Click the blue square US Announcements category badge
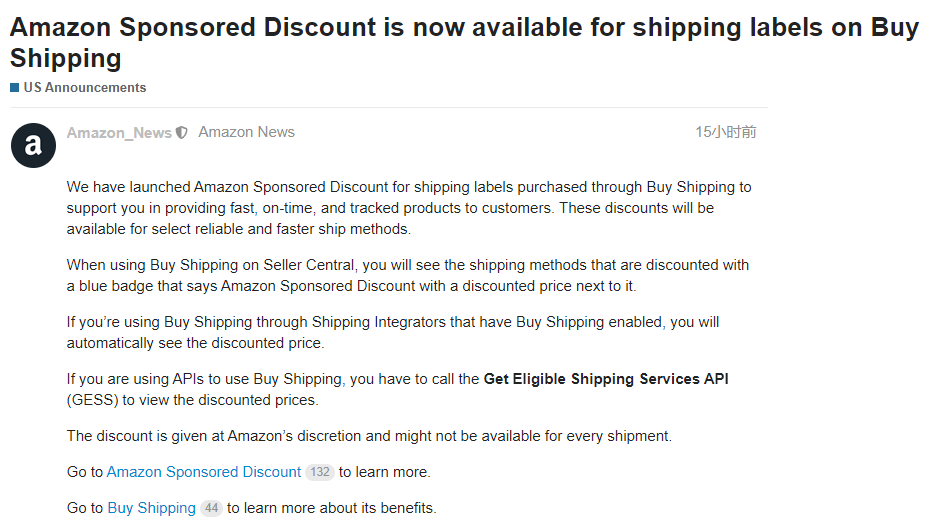Image resolution: width=931 pixels, height=520 pixels. [15, 88]
